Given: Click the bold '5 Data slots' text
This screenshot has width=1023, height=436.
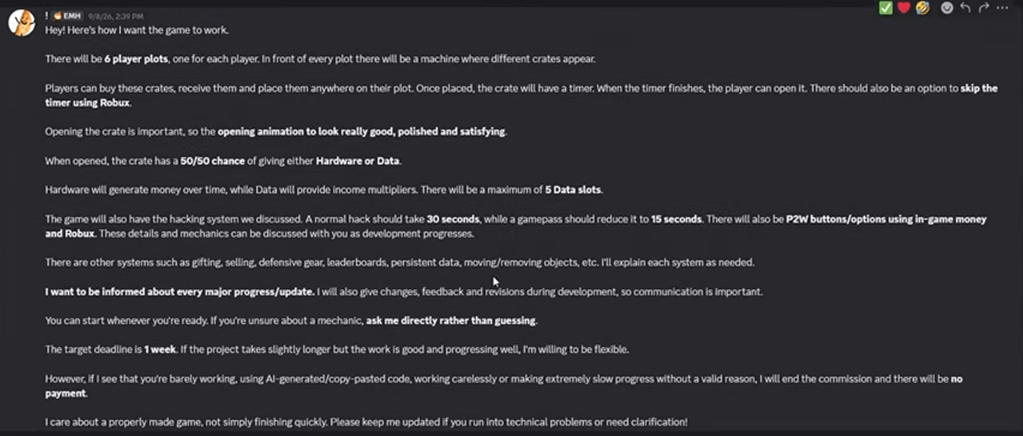Looking at the screenshot, I should pyautogui.click(x=574, y=190).
